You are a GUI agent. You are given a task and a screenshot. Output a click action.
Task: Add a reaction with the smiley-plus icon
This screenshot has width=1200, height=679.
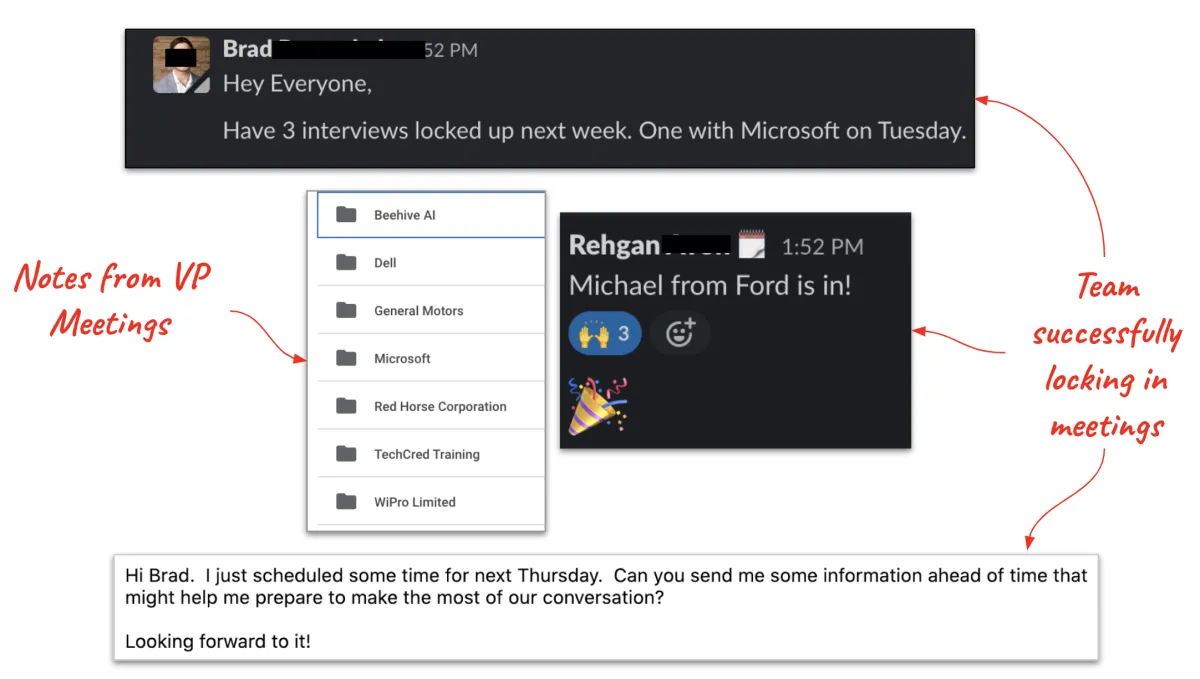coord(680,333)
